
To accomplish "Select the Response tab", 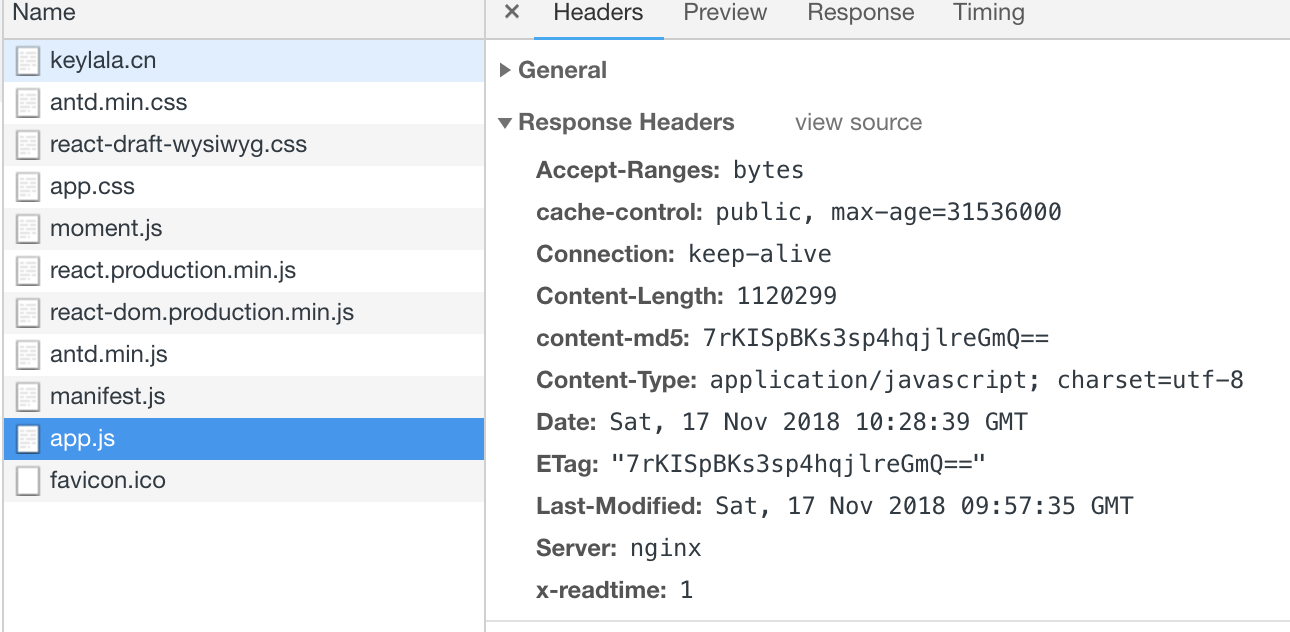I will (860, 13).
